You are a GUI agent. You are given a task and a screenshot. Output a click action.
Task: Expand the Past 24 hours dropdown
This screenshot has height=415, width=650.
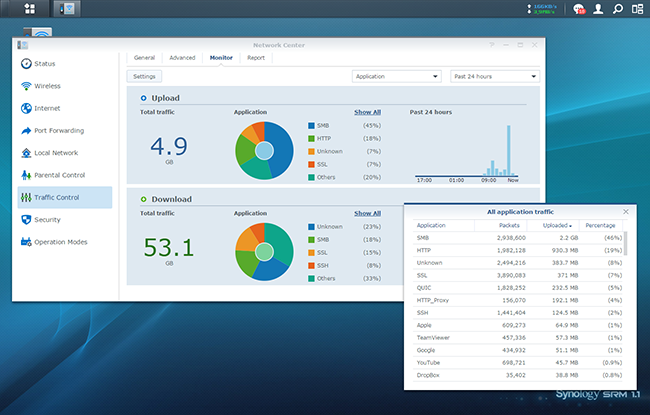click(x=494, y=76)
